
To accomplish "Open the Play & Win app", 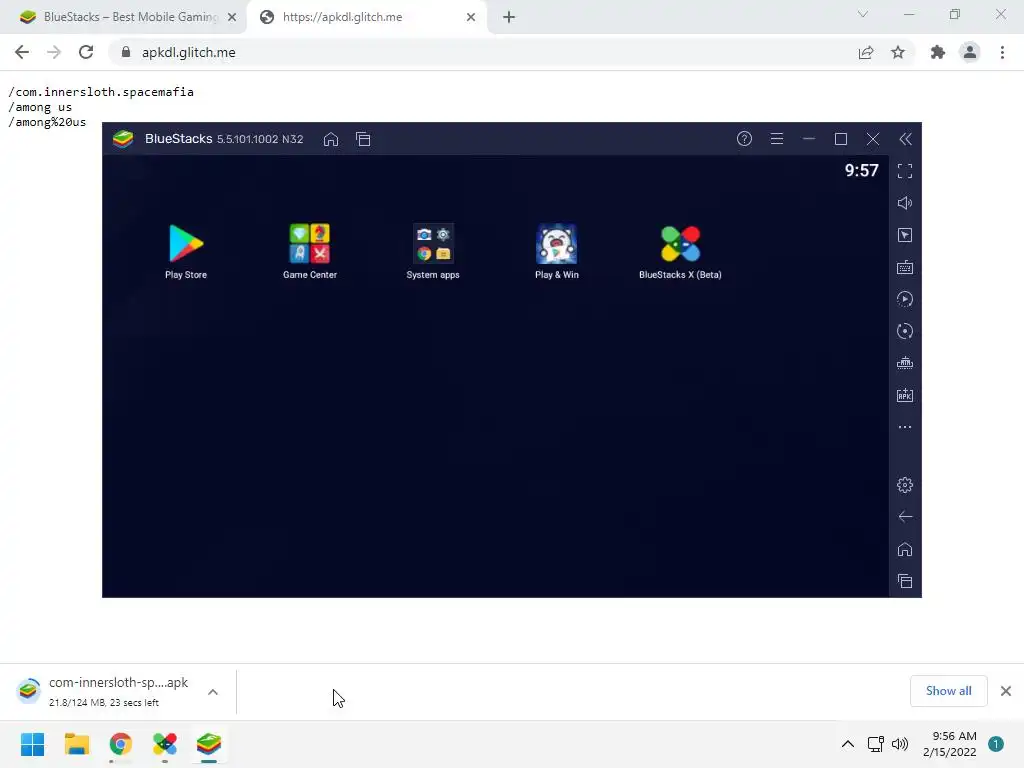I will (556, 251).
